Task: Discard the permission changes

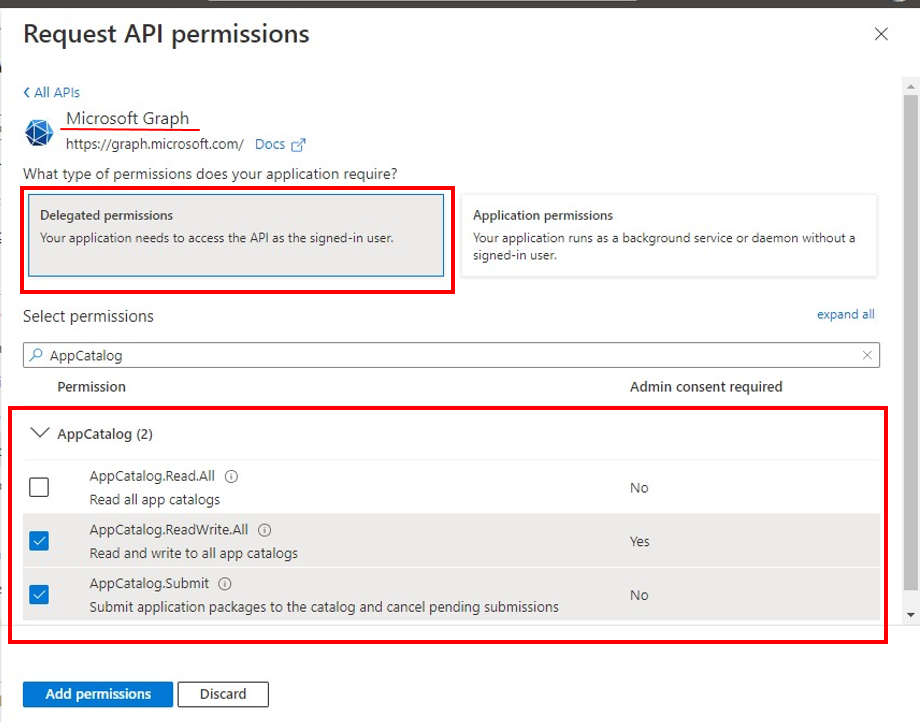Action: tap(222, 694)
